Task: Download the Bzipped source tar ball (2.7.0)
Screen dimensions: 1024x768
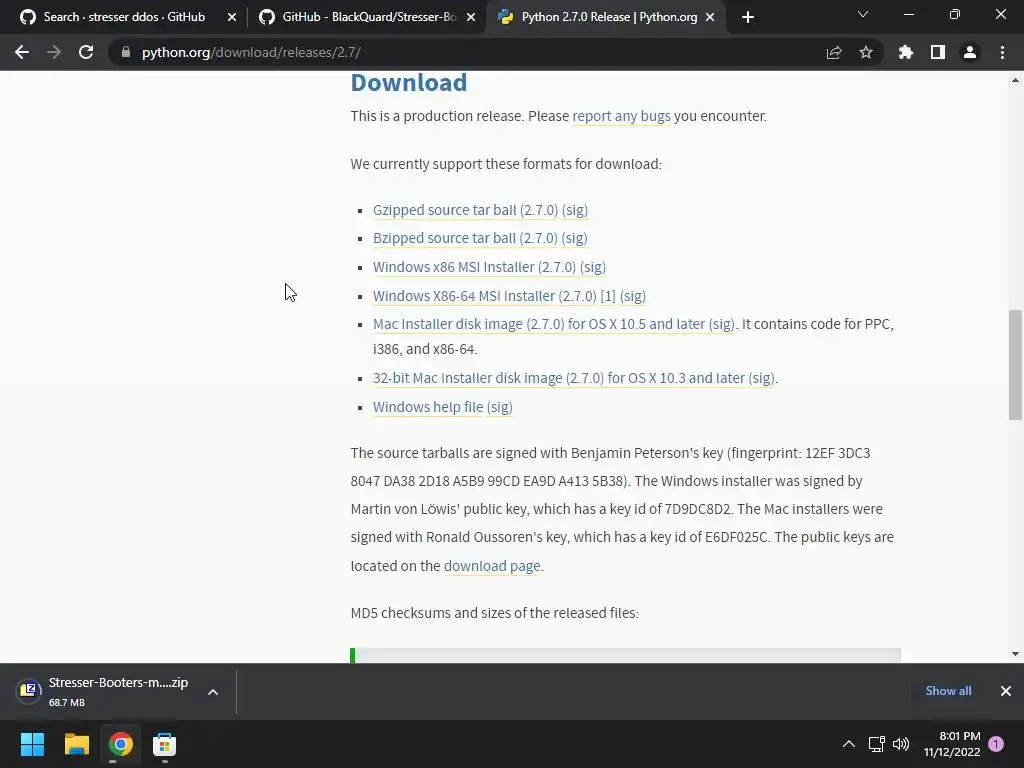Action: pyautogui.click(x=466, y=238)
